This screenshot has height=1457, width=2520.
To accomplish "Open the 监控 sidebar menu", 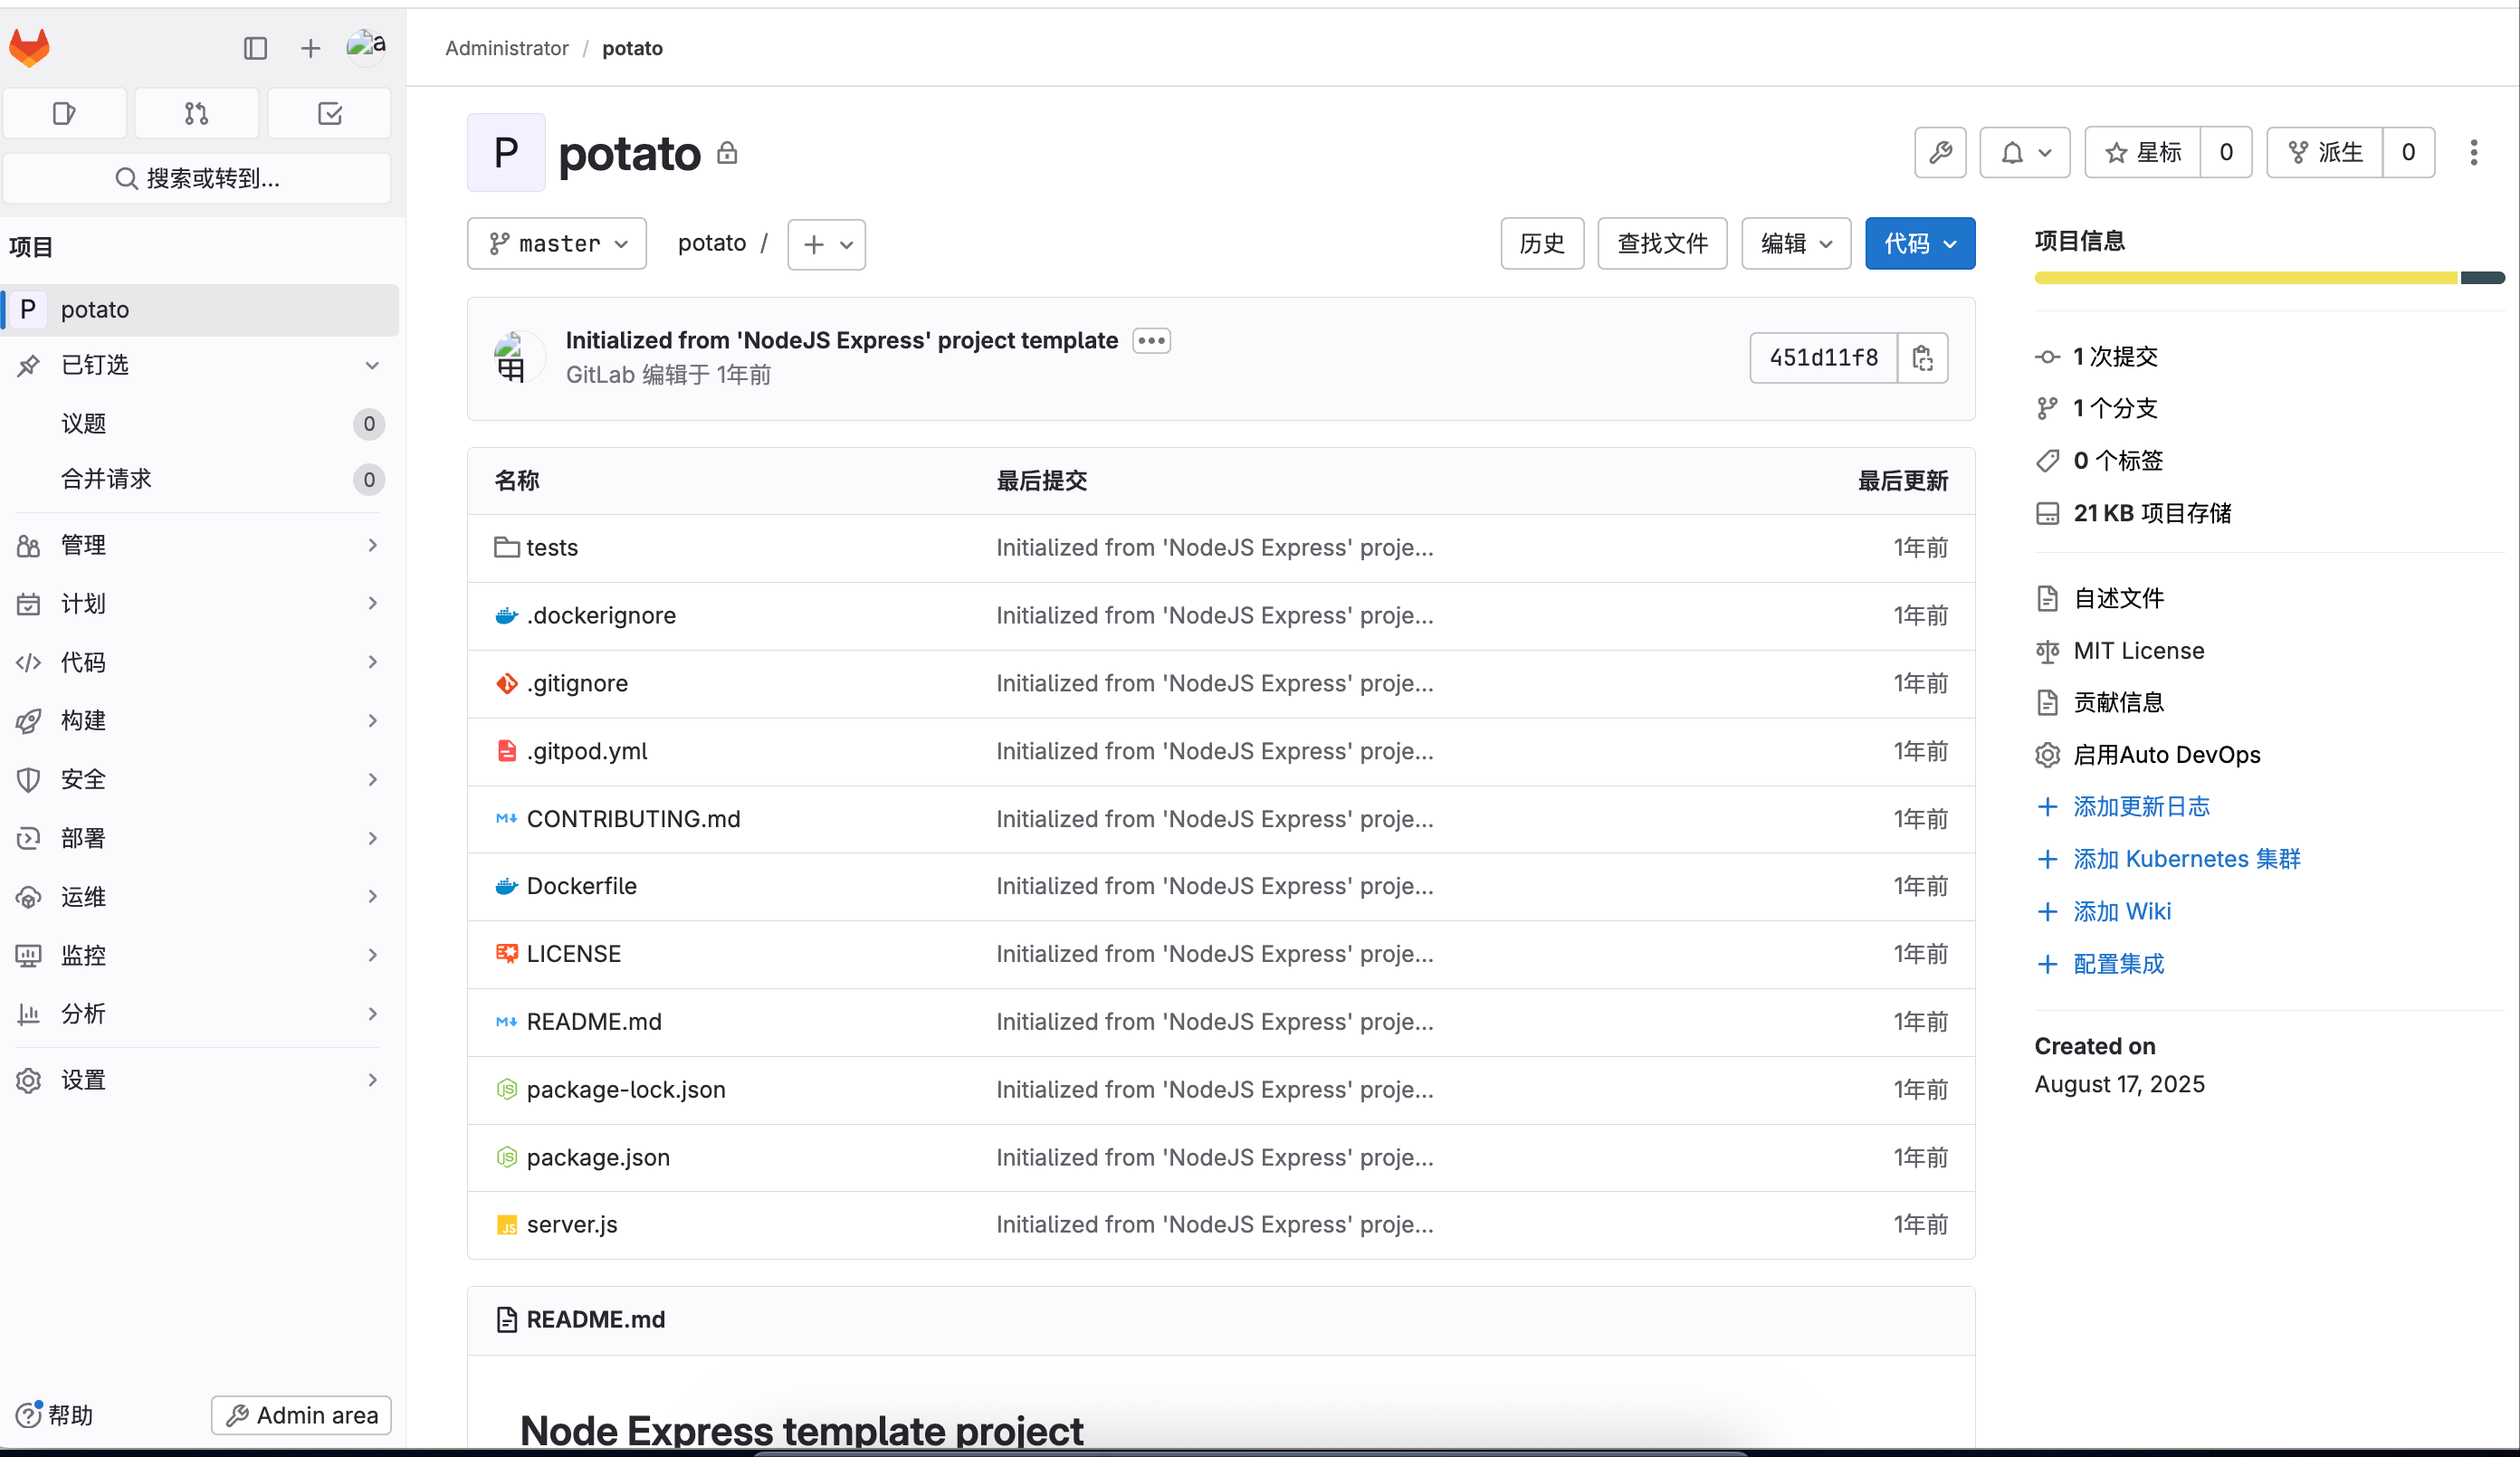I will pyautogui.click(x=200, y=955).
